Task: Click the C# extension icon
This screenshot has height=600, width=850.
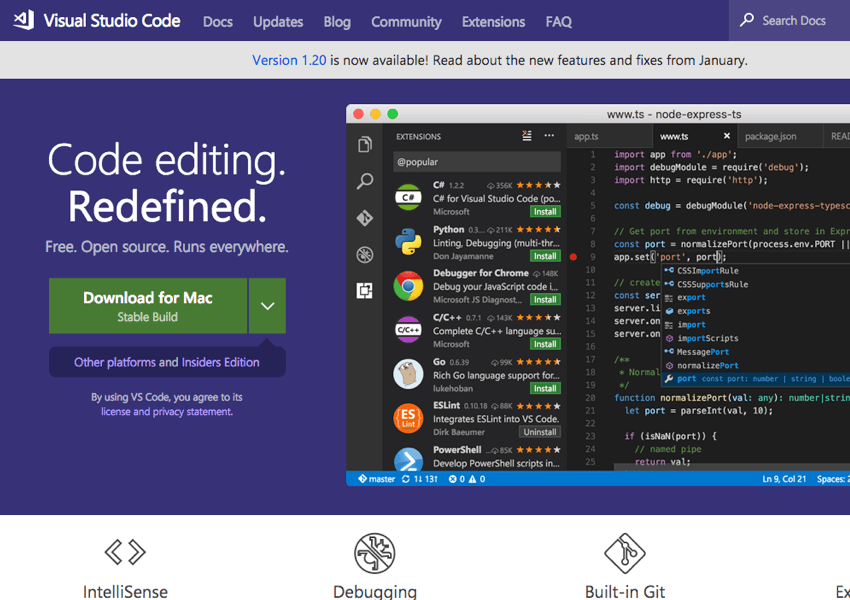Action: [408, 197]
